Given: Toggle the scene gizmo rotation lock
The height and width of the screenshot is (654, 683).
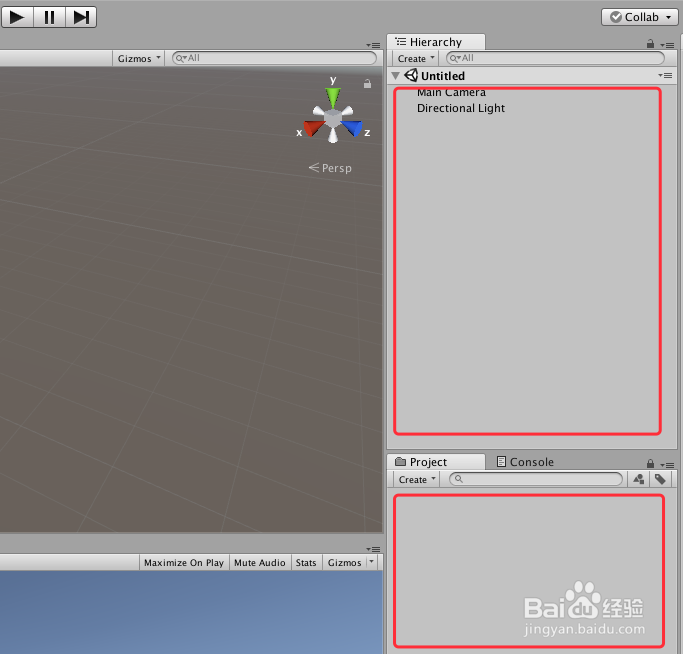Looking at the screenshot, I should 367,84.
